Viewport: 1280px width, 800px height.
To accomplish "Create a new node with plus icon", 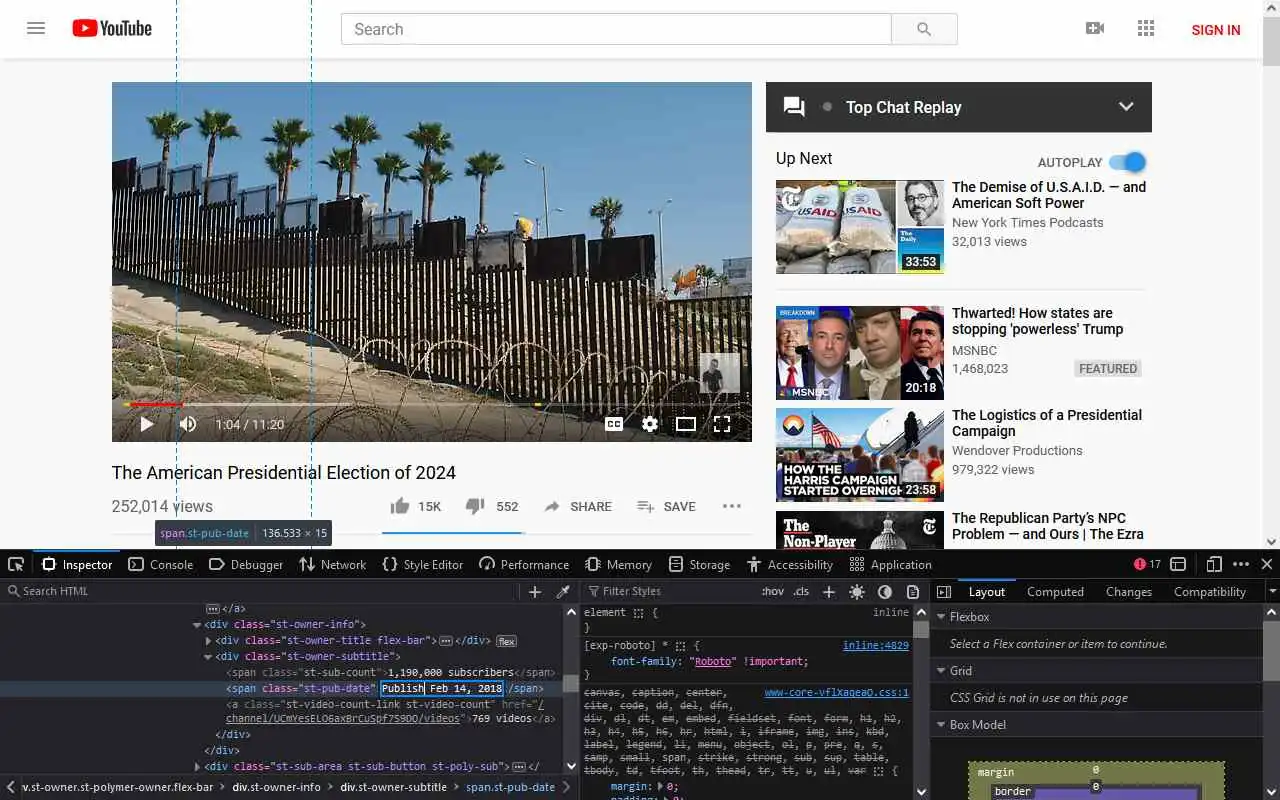I will pos(535,591).
